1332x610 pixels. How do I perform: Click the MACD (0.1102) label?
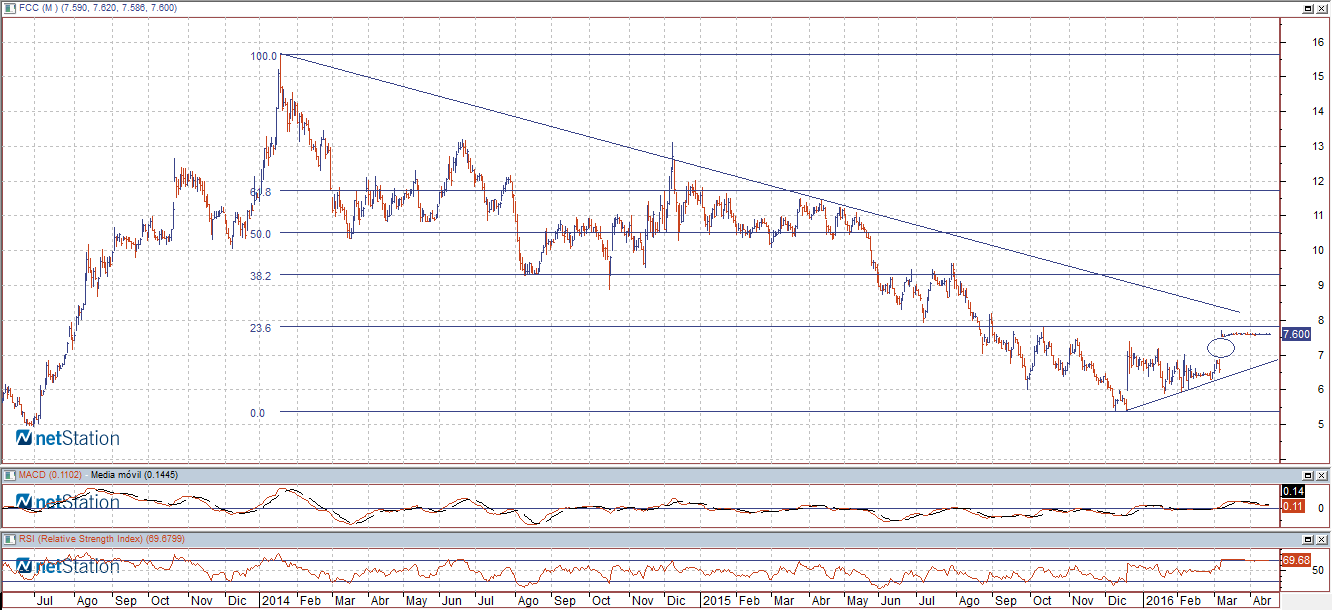click(x=50, y=474)
